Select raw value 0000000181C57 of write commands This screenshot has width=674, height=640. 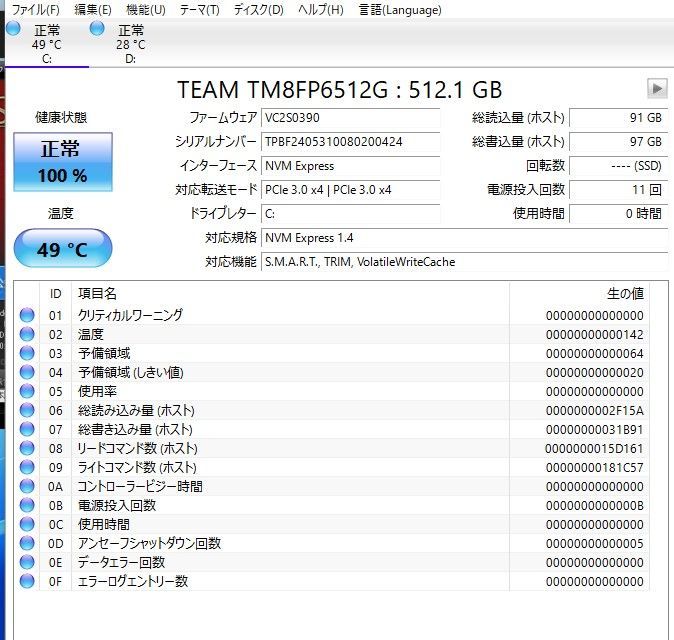pos(594,468)
